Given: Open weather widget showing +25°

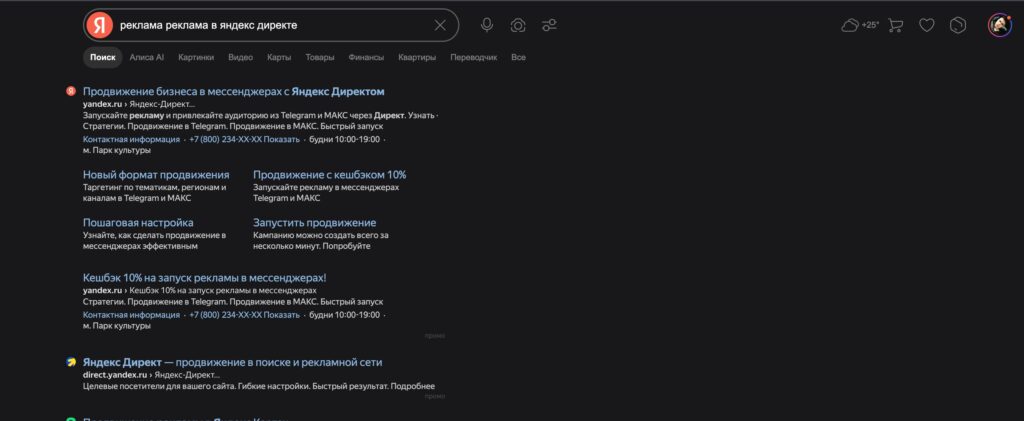Looking at the screenshot, I should coord(860,25).
